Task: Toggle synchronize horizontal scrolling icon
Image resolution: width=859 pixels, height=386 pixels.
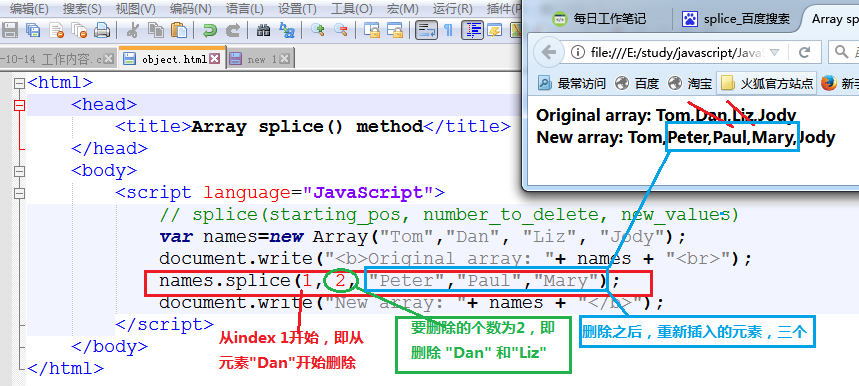Action: pyautogui.click(x=395, y=30)
